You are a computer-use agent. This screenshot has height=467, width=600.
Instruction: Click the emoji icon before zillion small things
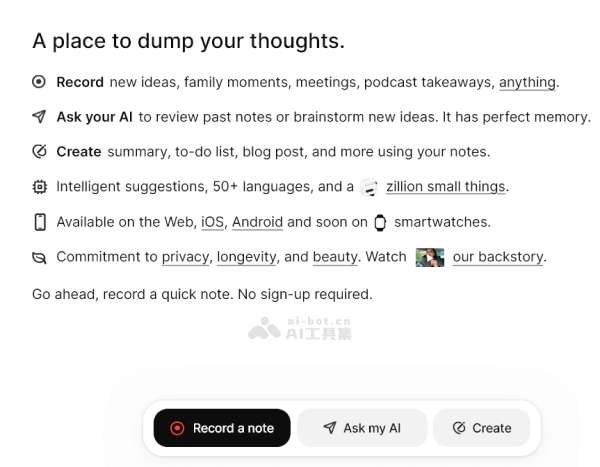[x=369, y=187]
